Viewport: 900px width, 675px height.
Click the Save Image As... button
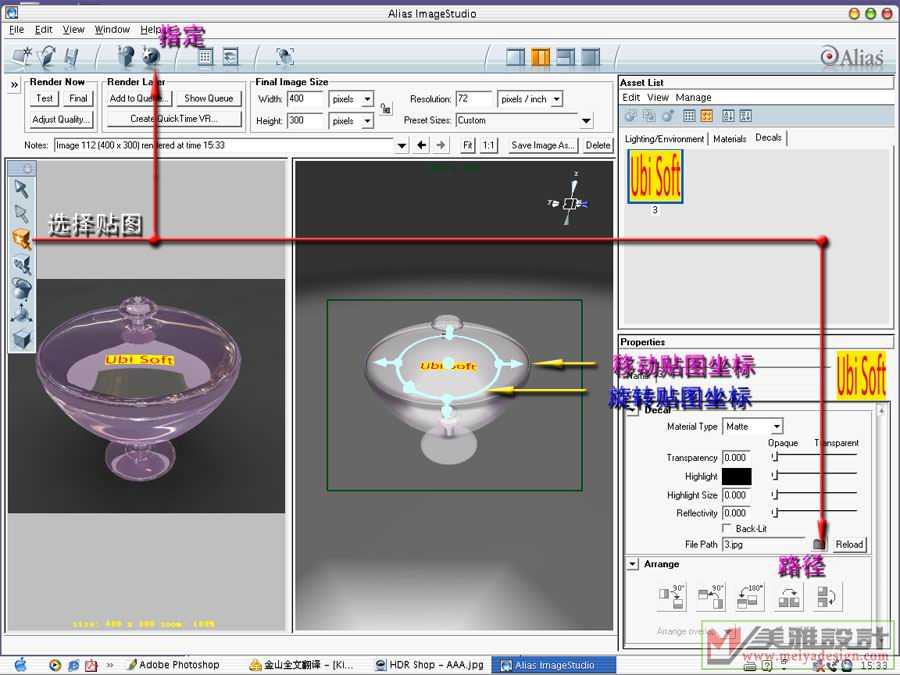pyautogui.click(x=542, y=145)
